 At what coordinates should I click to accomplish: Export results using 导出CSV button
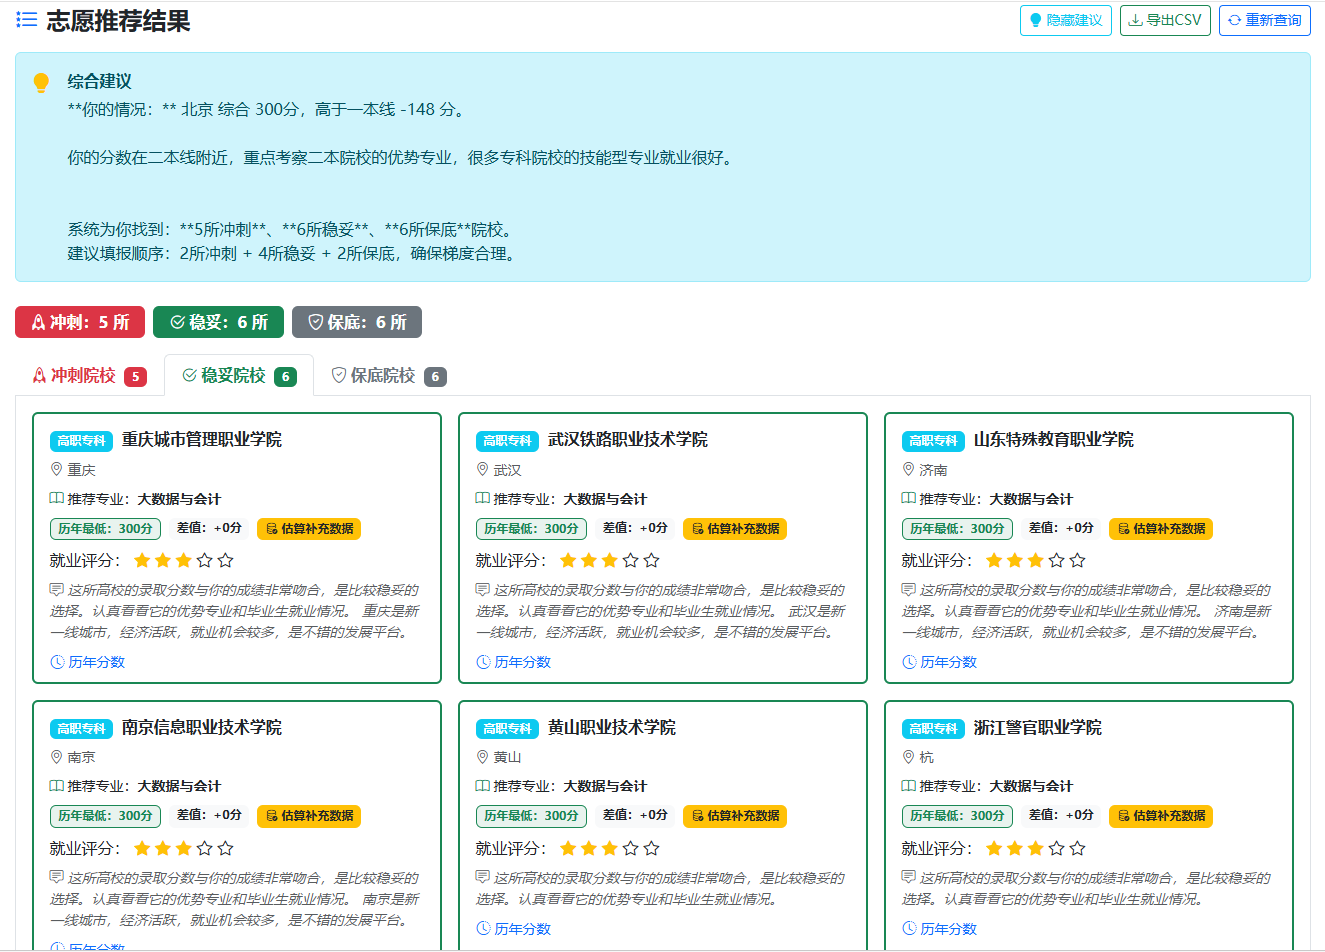[x=1165, y=20]
